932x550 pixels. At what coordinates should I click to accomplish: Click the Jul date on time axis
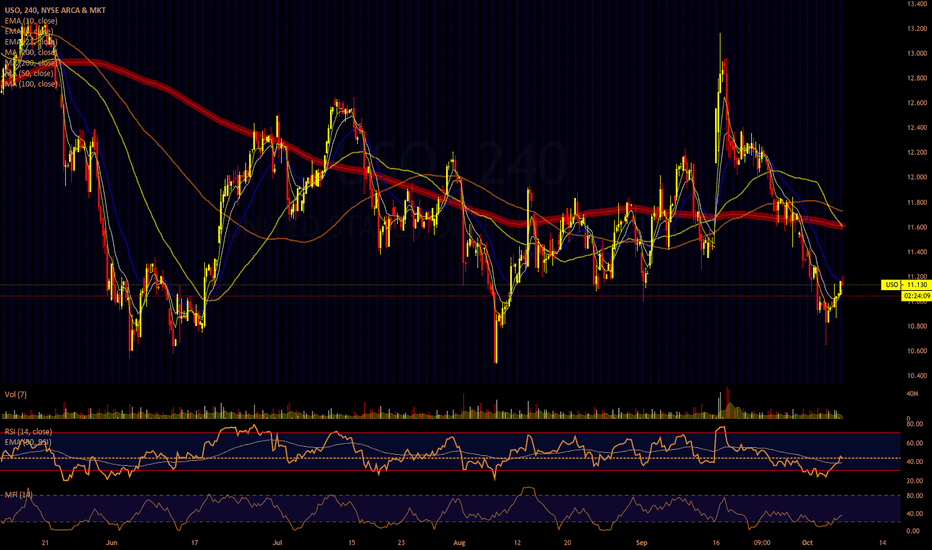pyautogui.click(x=277, y=542)
